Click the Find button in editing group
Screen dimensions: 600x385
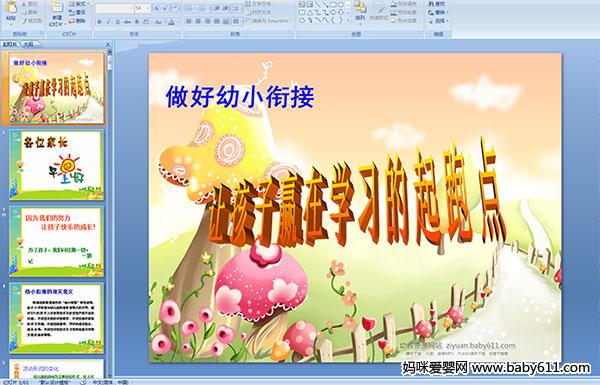point(438,4)
